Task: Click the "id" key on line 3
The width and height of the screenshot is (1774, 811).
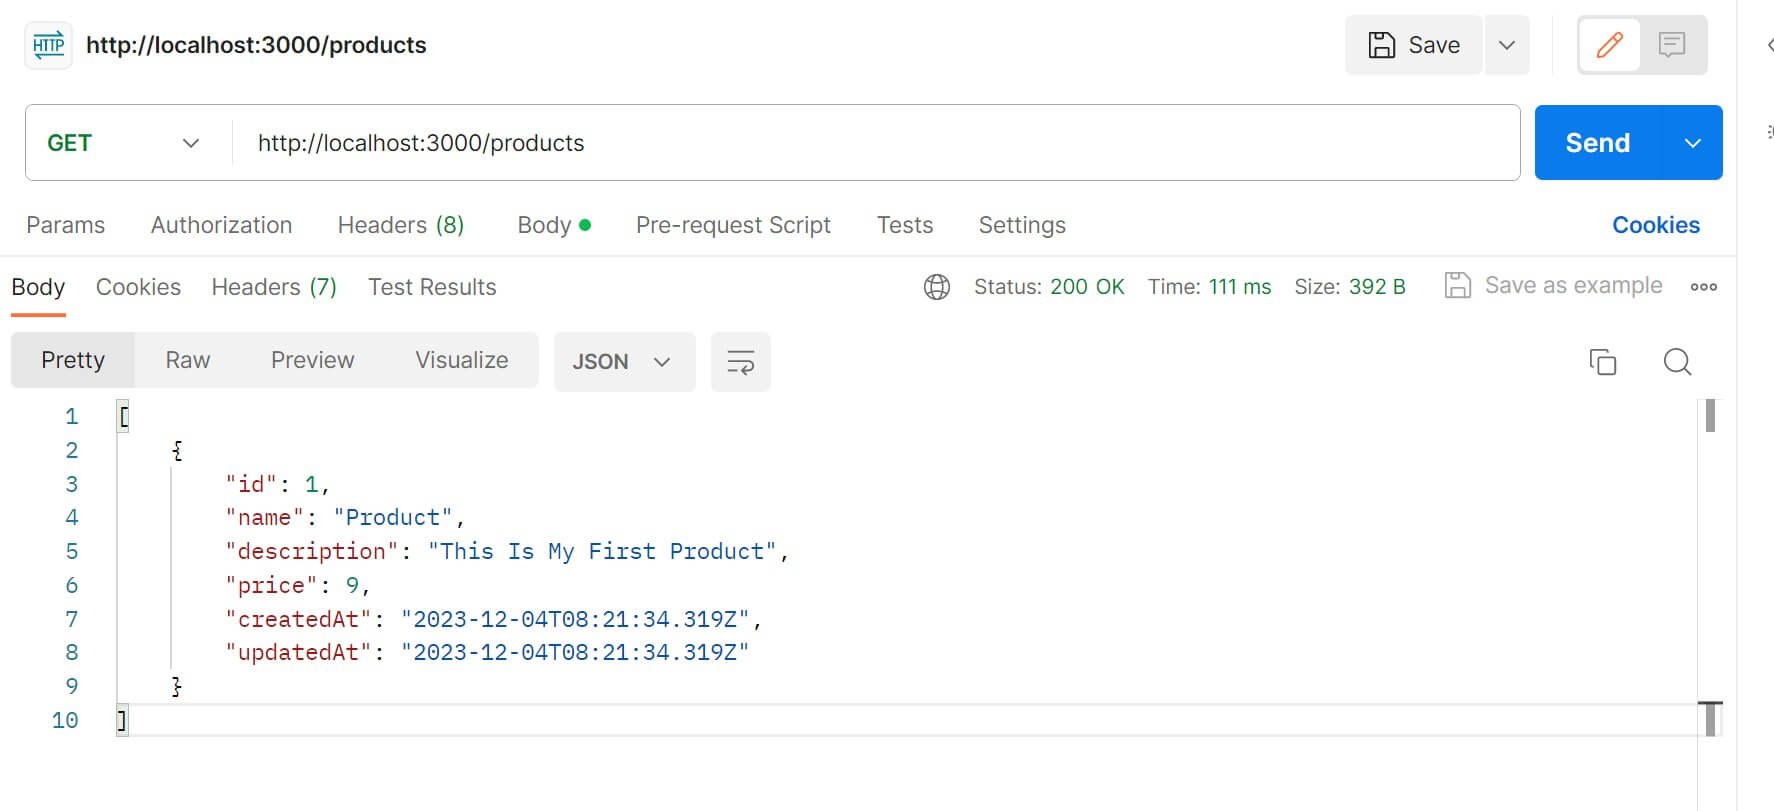Action: click(251, 484)
